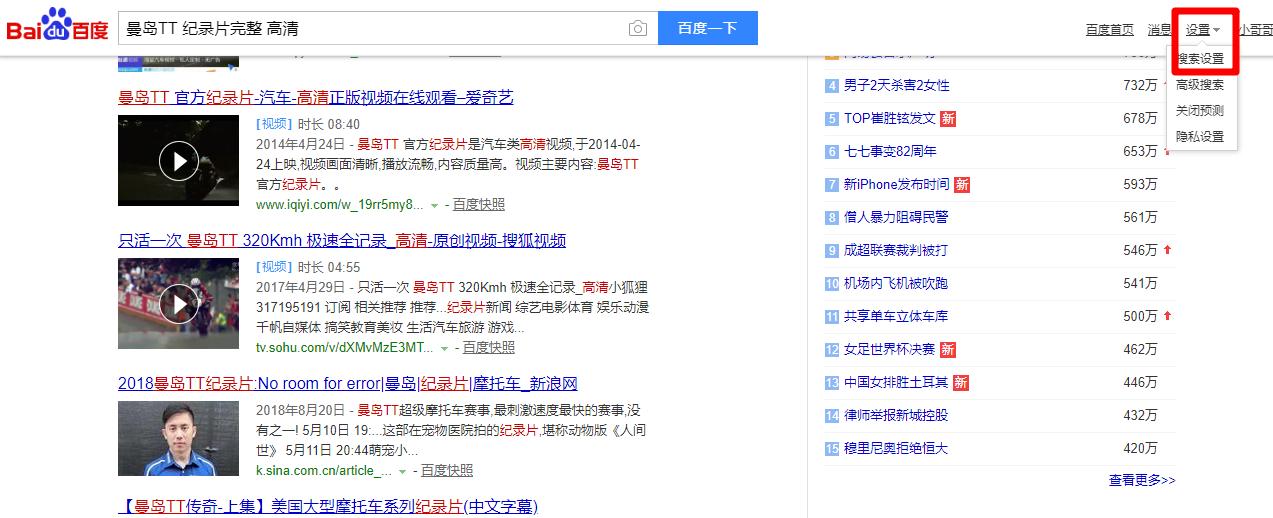Viewport: 1273px width, 518px height.
Task: Click red up arrow beside 546万
Action: [x=1167, y=250]
